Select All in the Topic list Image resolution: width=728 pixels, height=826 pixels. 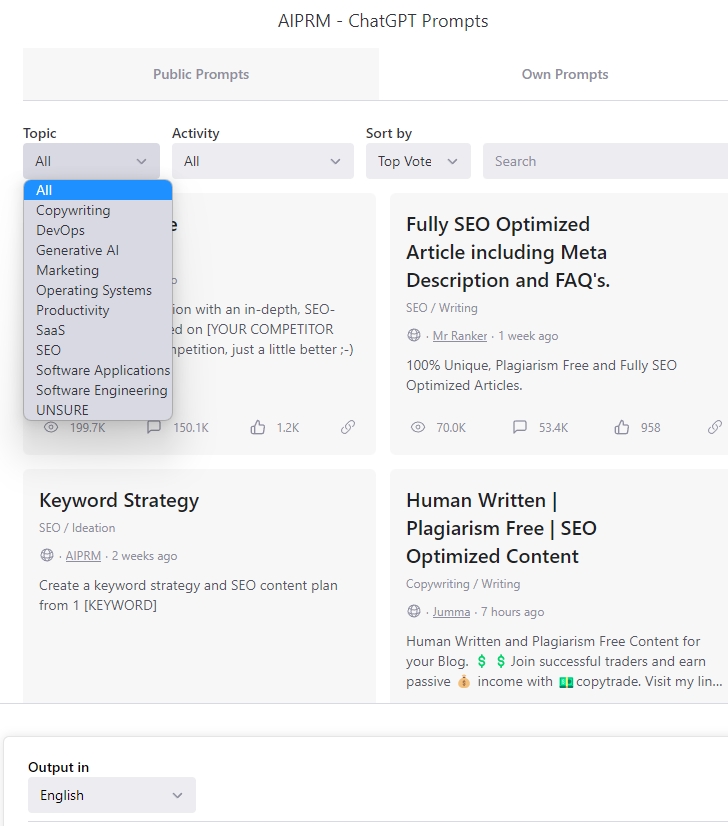(x=98, y=190)
